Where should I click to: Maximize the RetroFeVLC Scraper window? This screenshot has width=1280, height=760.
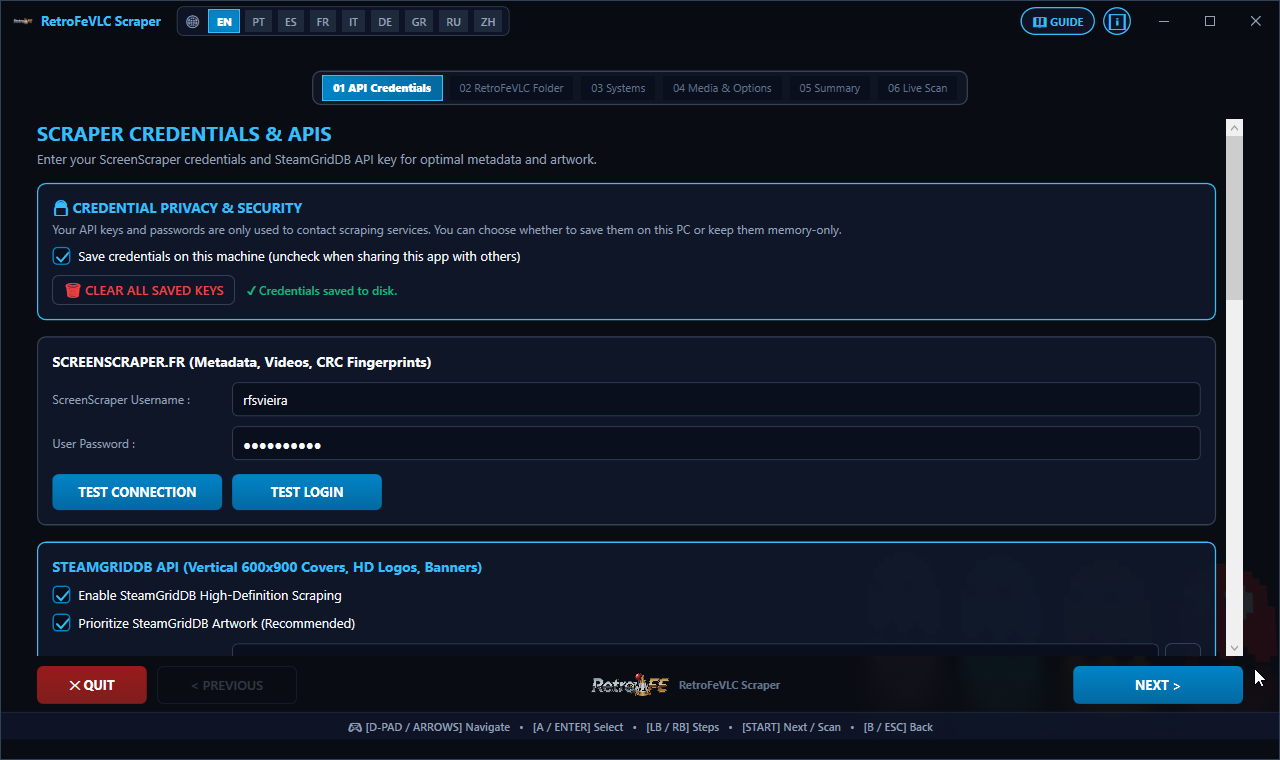1210,21
